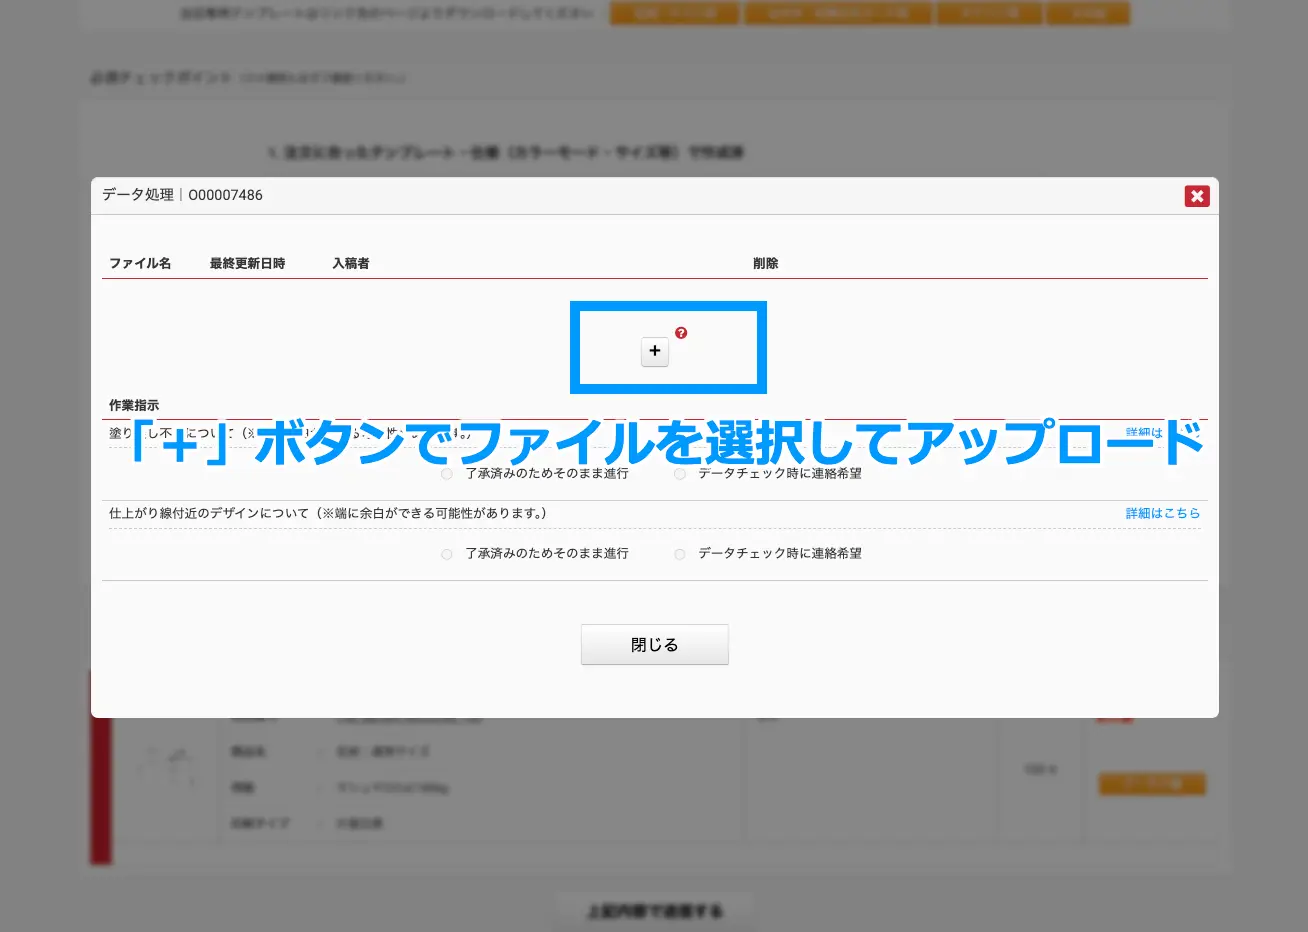Select データチェック時に連絡希望 for the first instruction
This screenshot has height=932, width=1308.
point(680,474)
